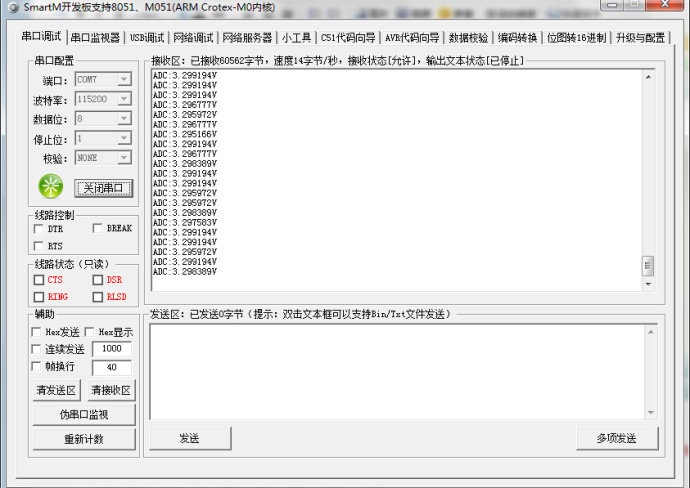Check the 连续发送 option
The height and width of the screenshot is (488, 690).
tap(37, 349)
